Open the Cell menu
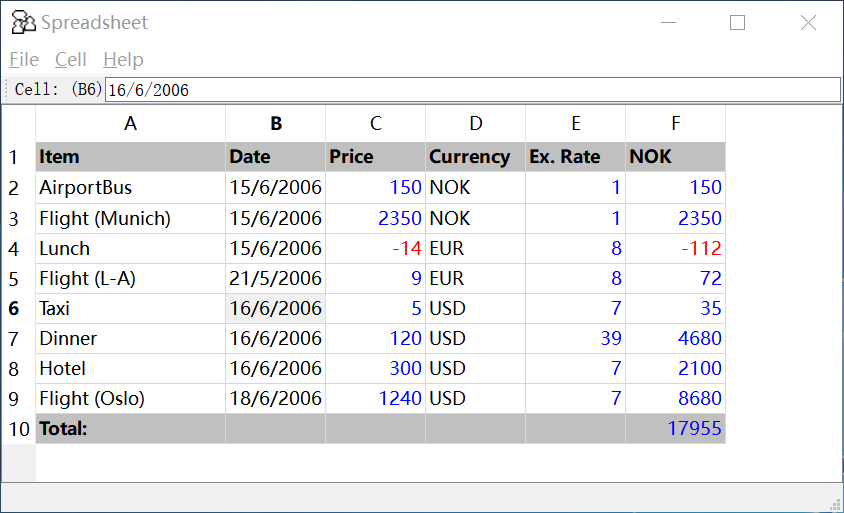844x513 pixels. coord(71,60)
